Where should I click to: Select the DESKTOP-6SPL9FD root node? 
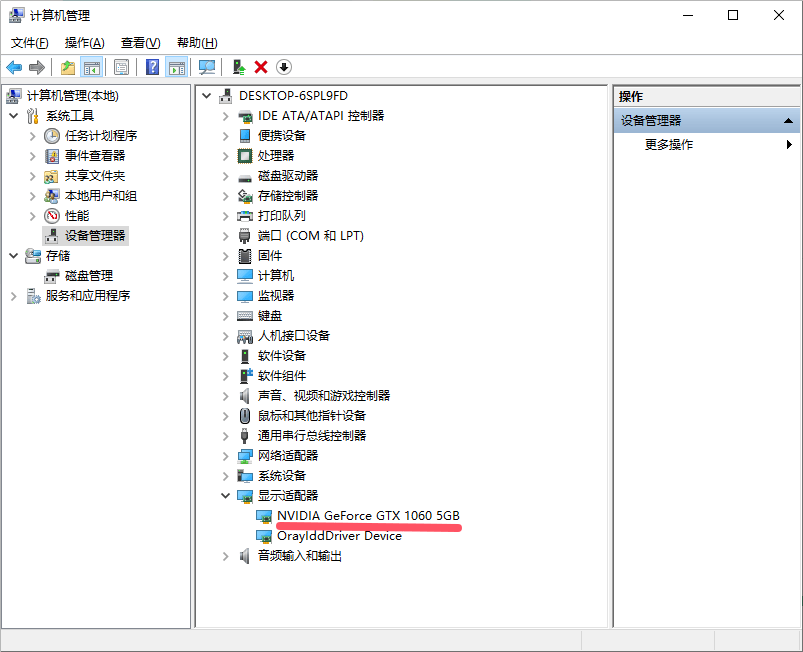294,95
